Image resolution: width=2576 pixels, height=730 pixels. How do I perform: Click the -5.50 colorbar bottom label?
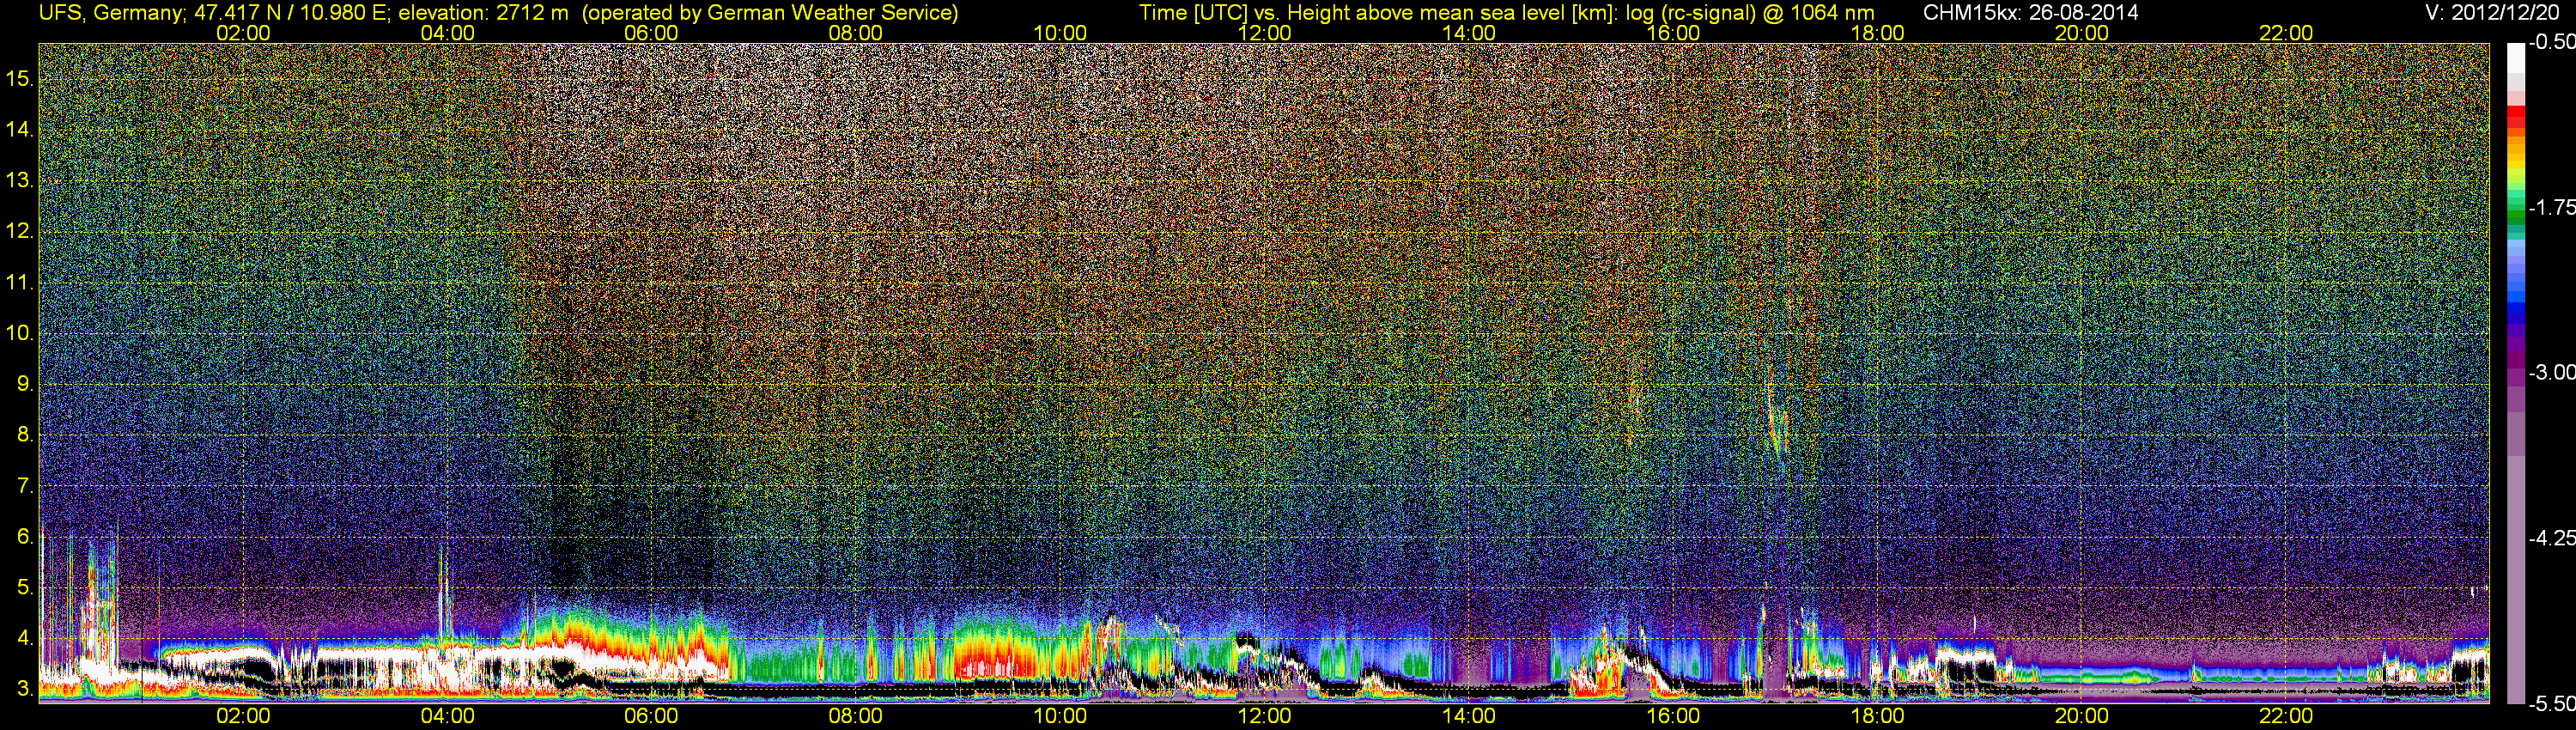pyautogui.click(x=2551, y=704)
